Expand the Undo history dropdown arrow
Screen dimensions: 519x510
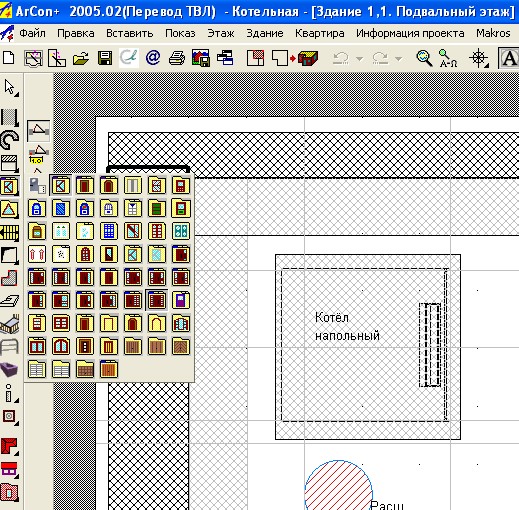pos(359,59)
